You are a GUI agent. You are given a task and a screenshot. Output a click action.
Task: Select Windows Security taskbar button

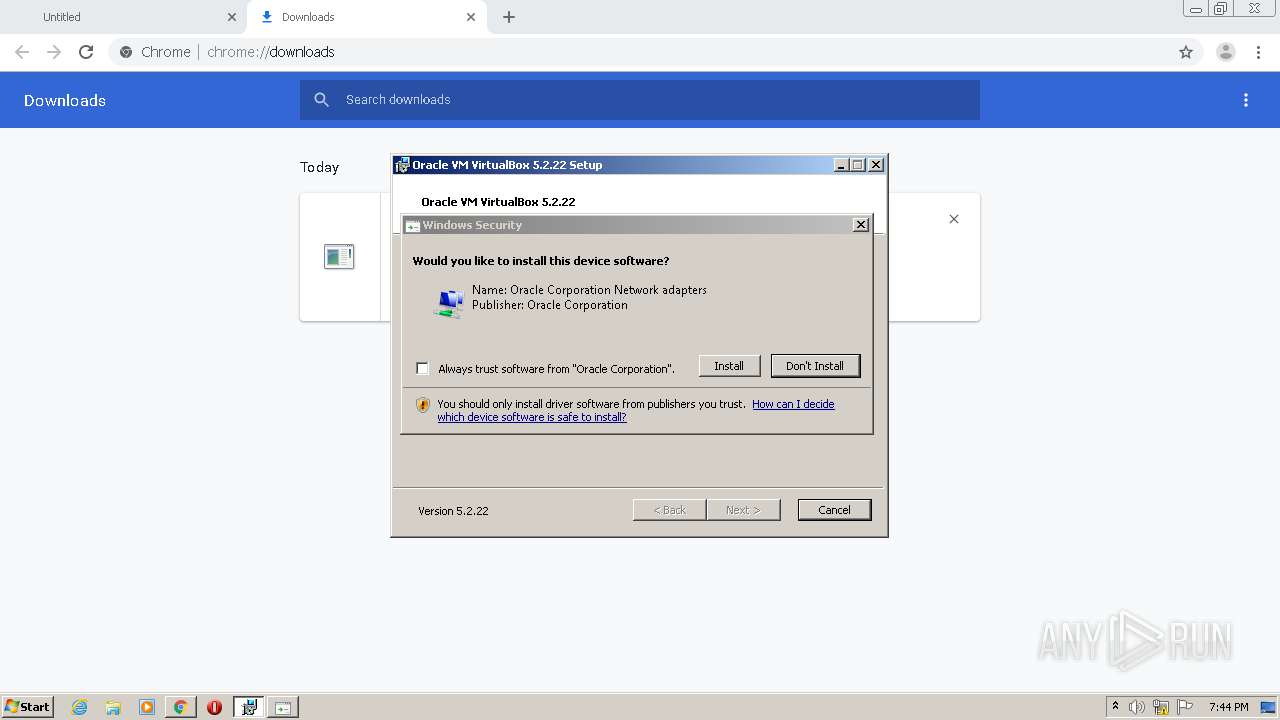283,707
